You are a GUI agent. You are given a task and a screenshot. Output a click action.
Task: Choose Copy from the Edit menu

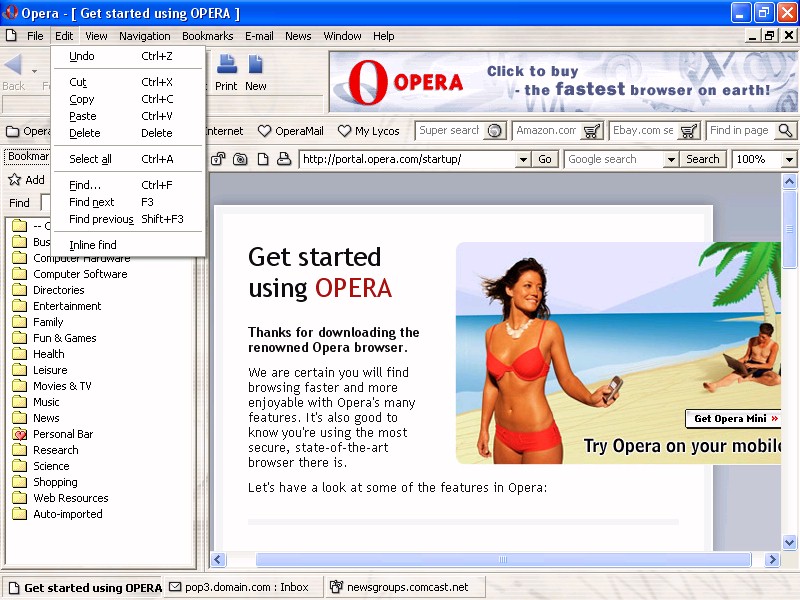click(128, 99)
